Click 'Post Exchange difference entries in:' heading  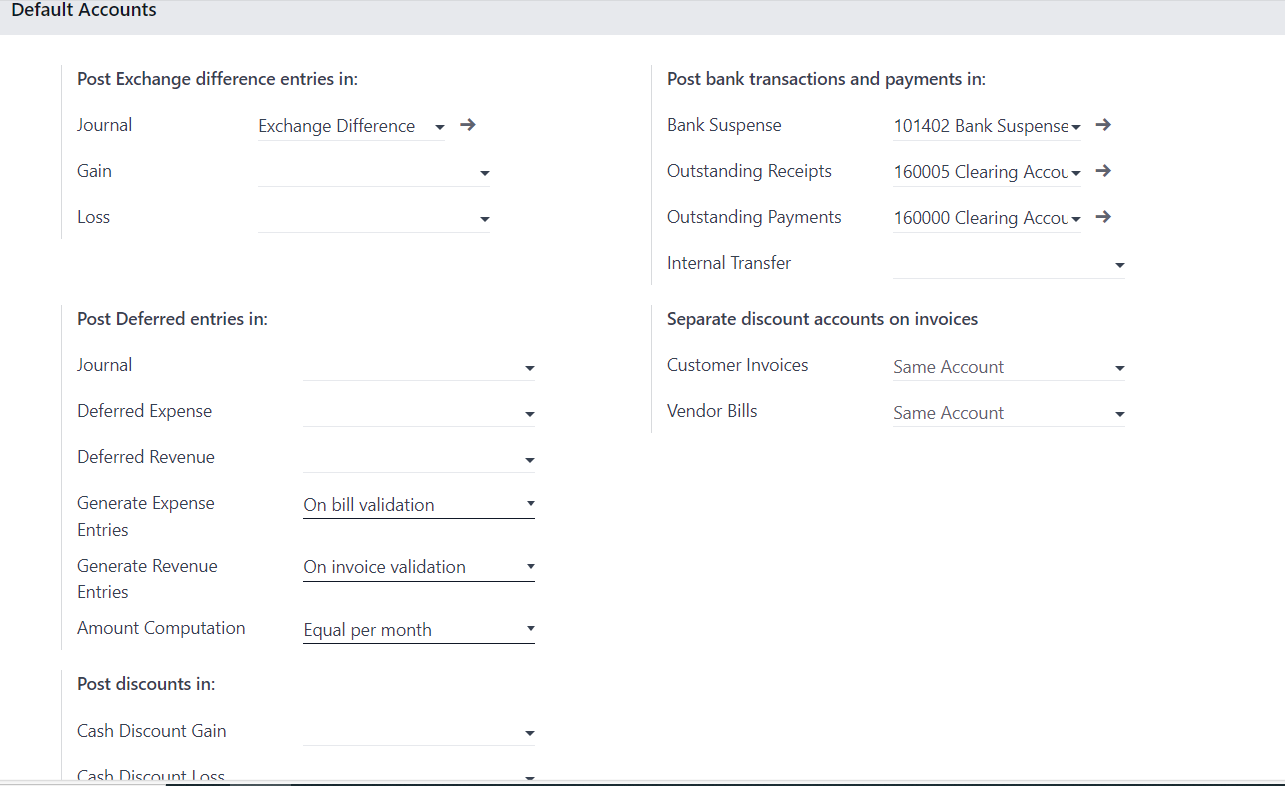217,79
